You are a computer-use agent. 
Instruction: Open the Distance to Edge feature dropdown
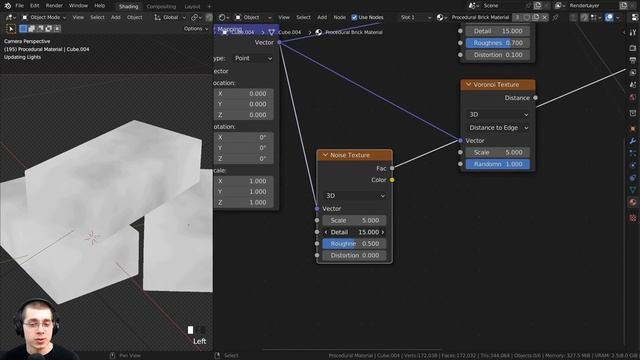pyautogui.click(x=498, y=128)
